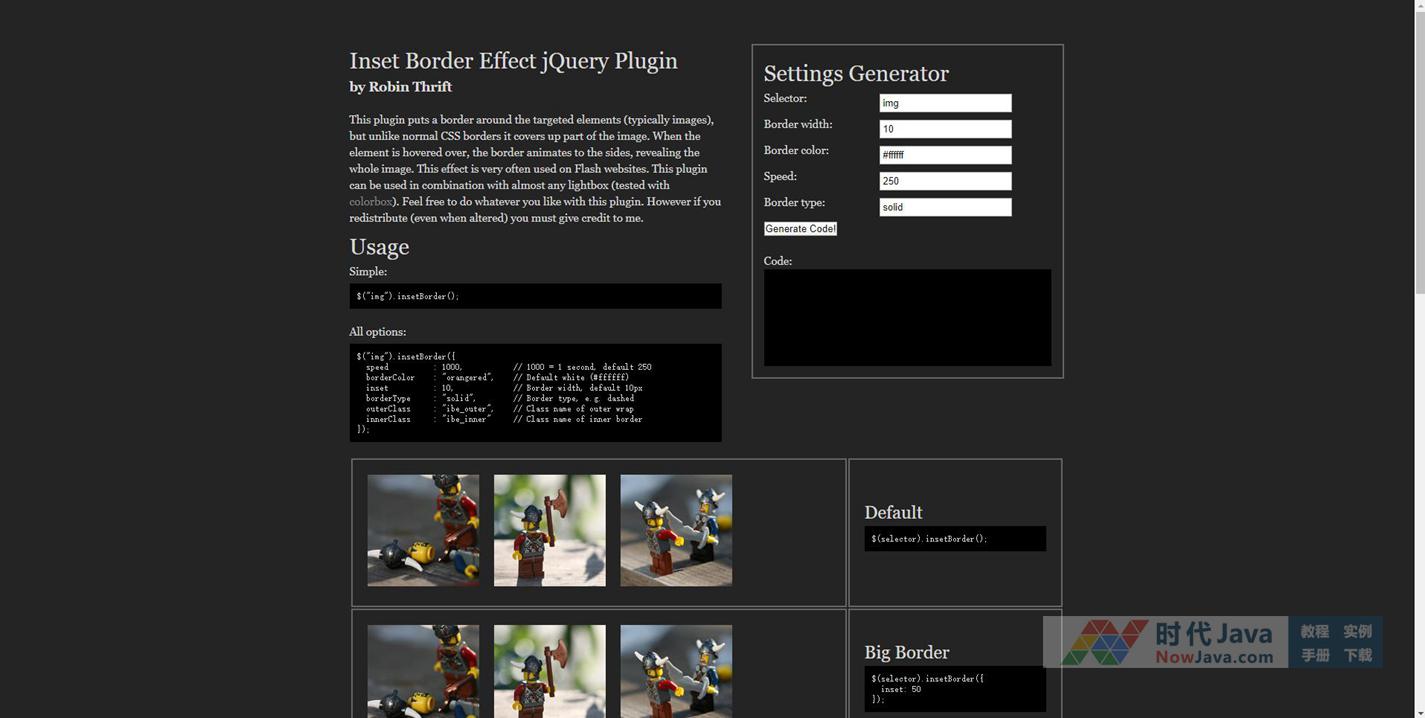Select third thumbnail in Big Border row

(676, 670)
